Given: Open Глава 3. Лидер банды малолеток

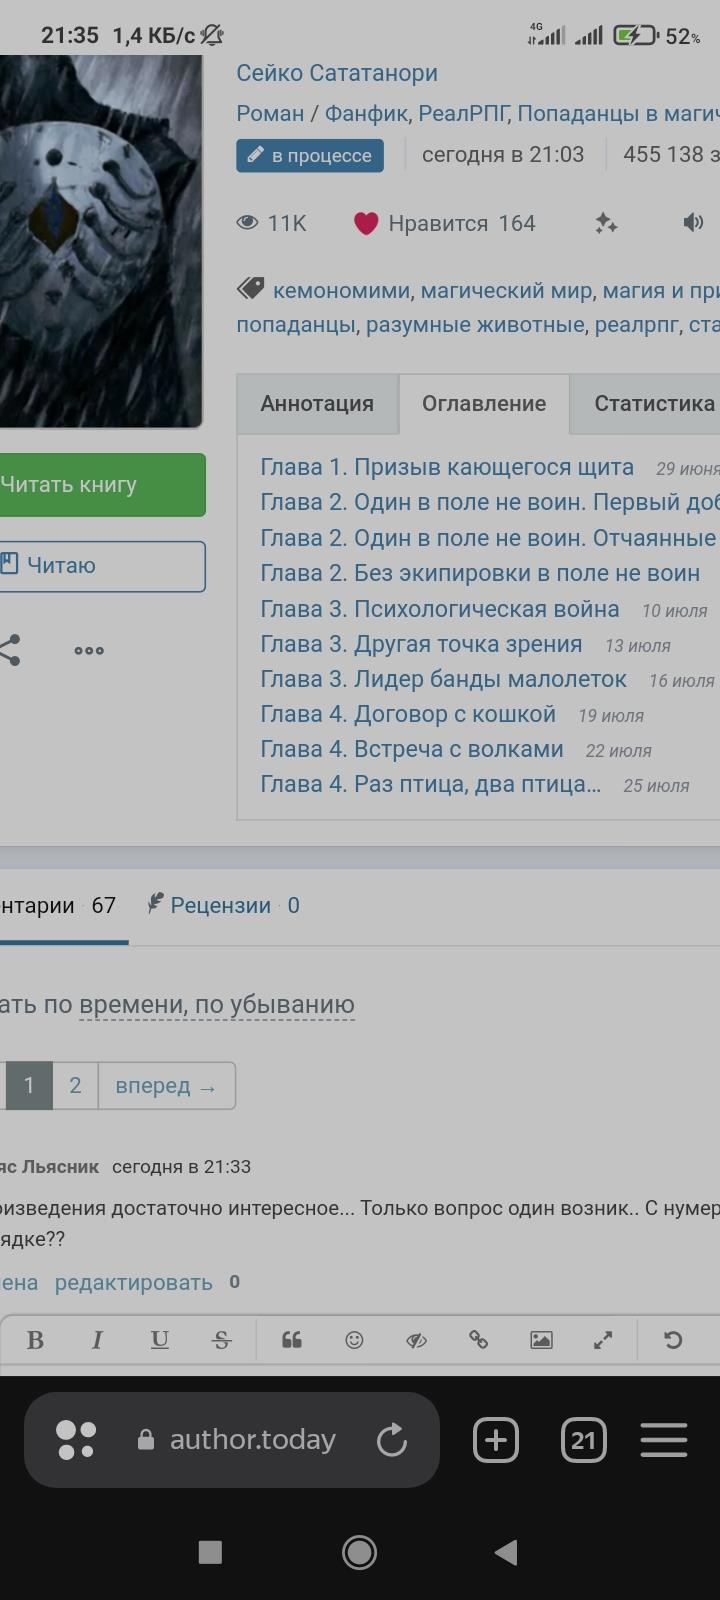Looking at the screenshot, I should click(443, 679).
